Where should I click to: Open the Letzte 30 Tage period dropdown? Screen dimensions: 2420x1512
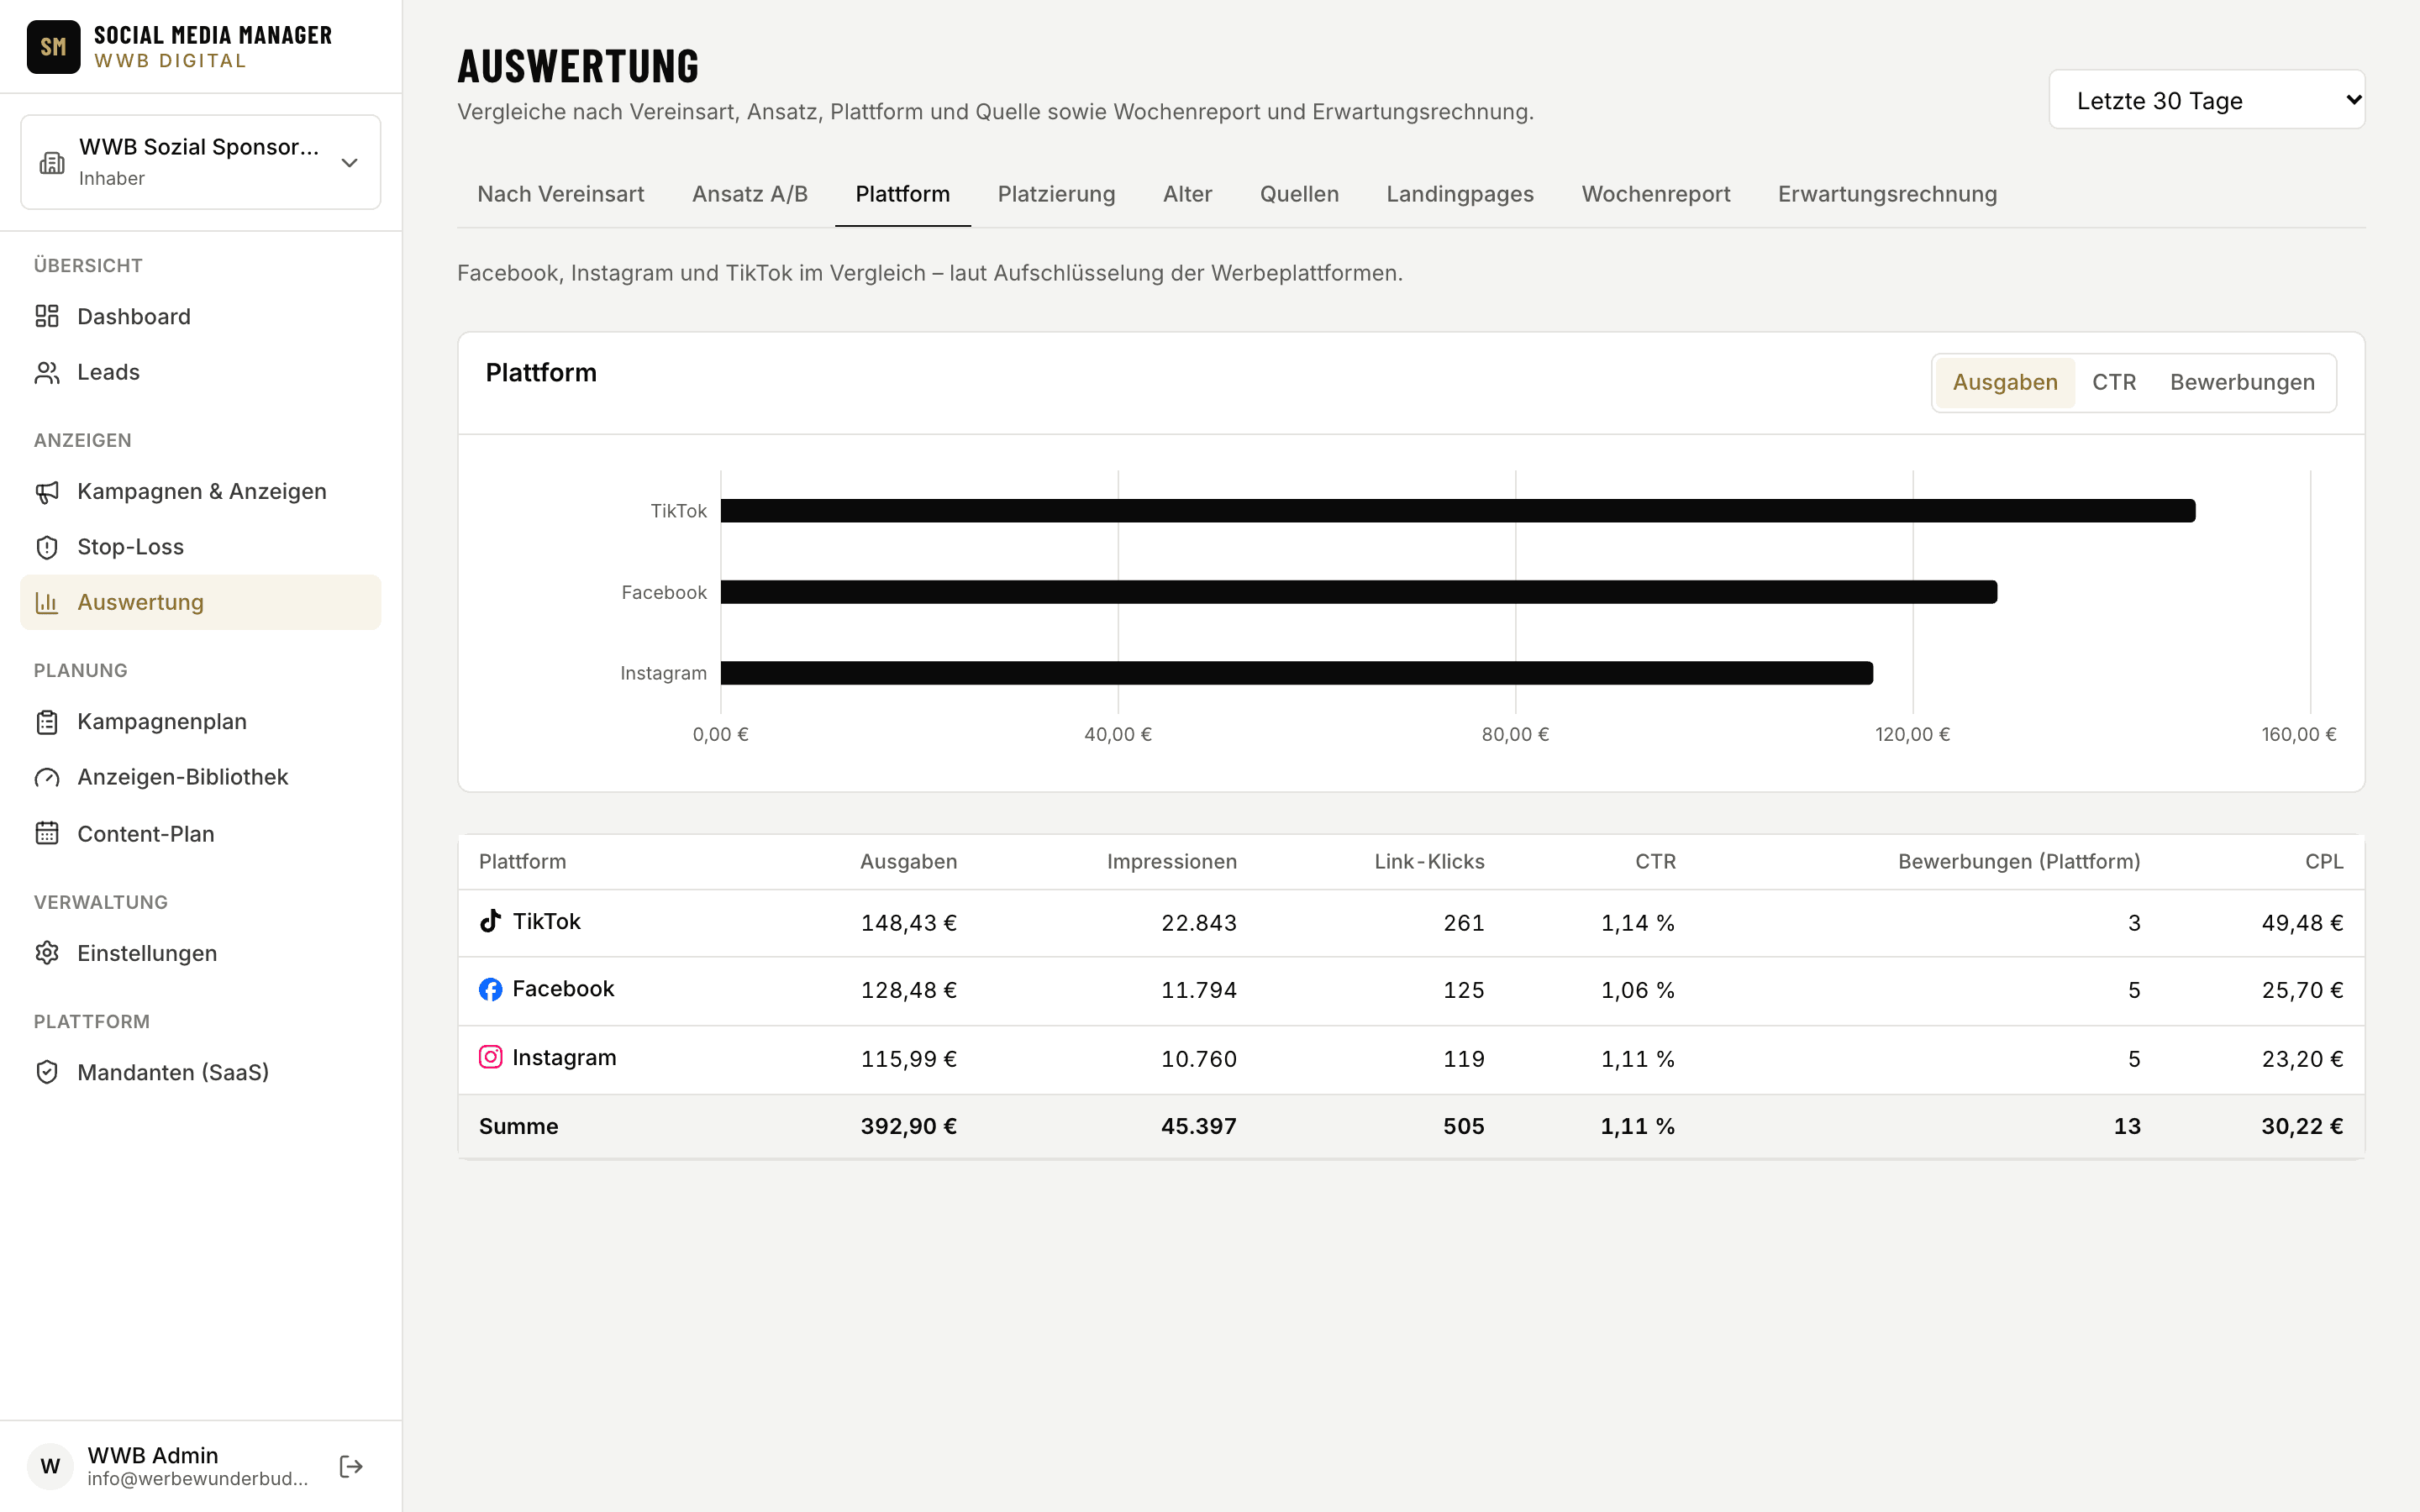pos(2206,100)
